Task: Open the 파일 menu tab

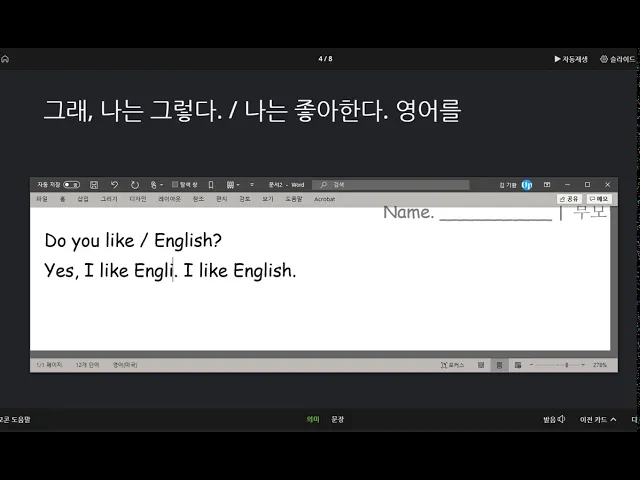Action: click(x=42, y=199)
